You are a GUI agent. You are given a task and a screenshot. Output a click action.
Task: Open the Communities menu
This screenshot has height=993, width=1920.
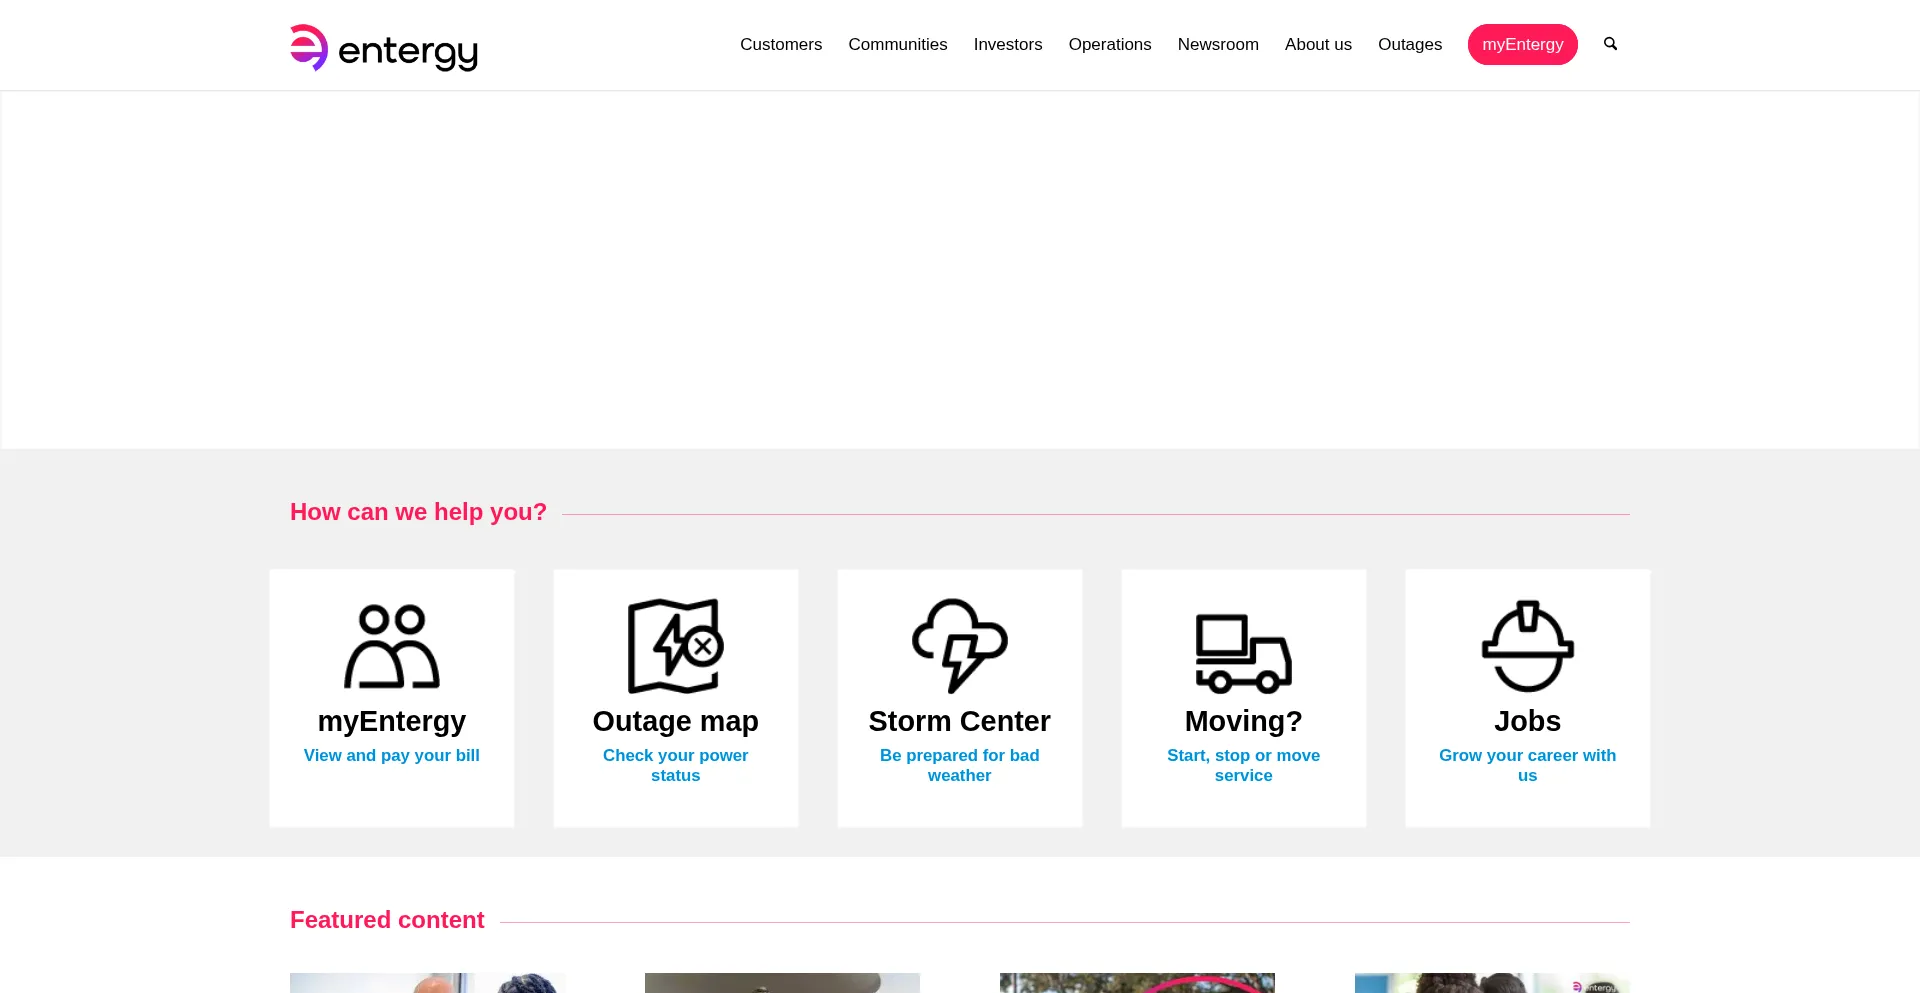click(x=897, y=44)
